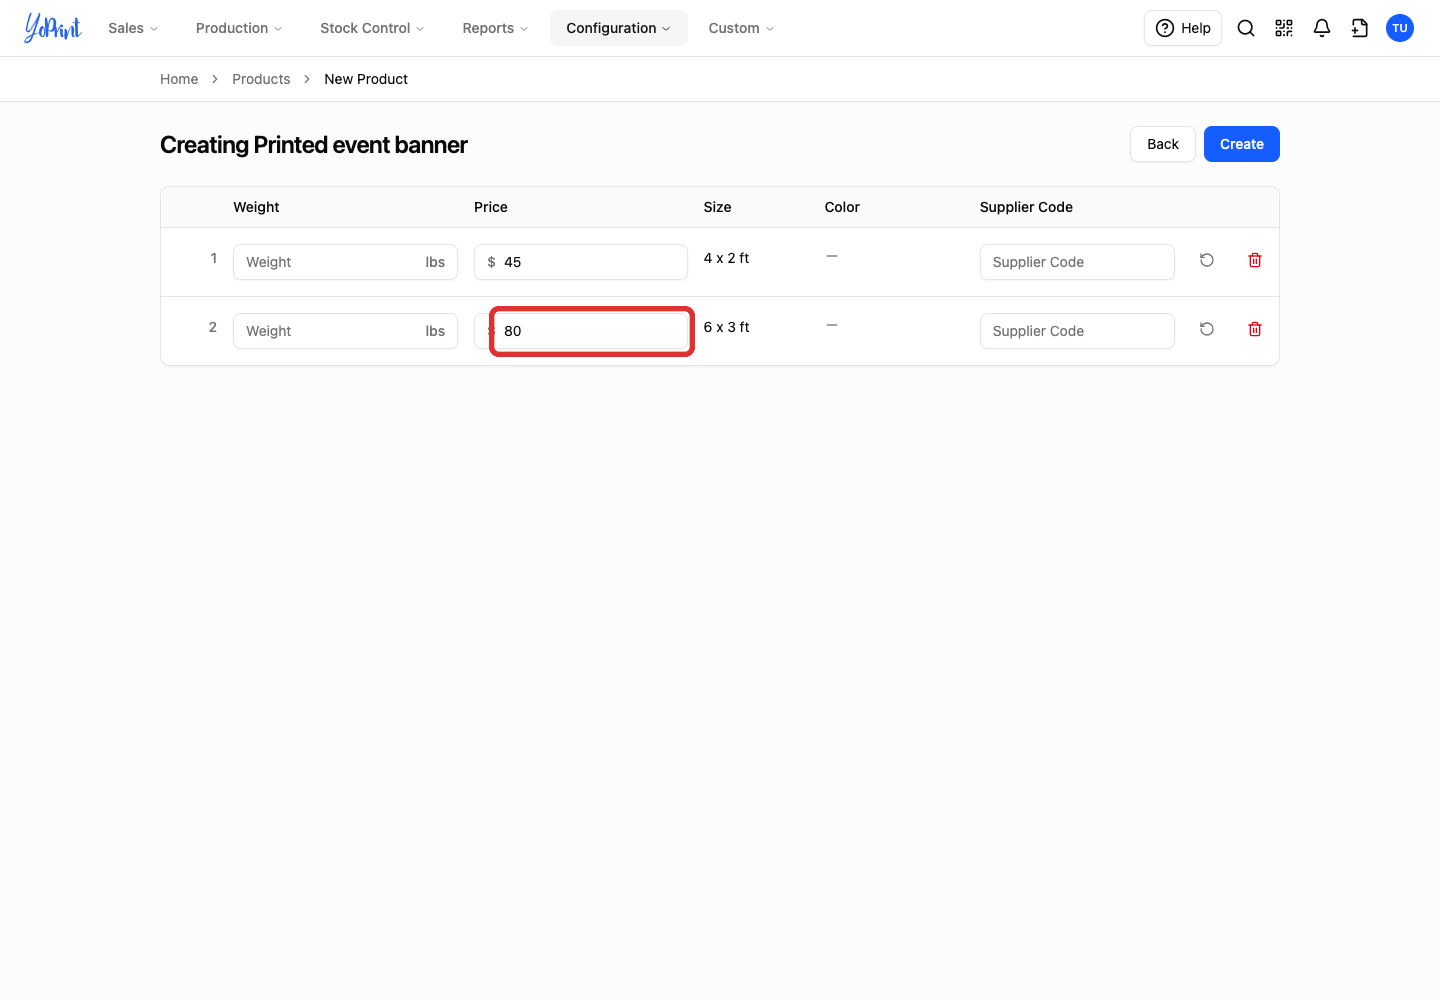The image size is (1440, 1000).
Task: Expand the Reports menu
Action: (495, 28)
